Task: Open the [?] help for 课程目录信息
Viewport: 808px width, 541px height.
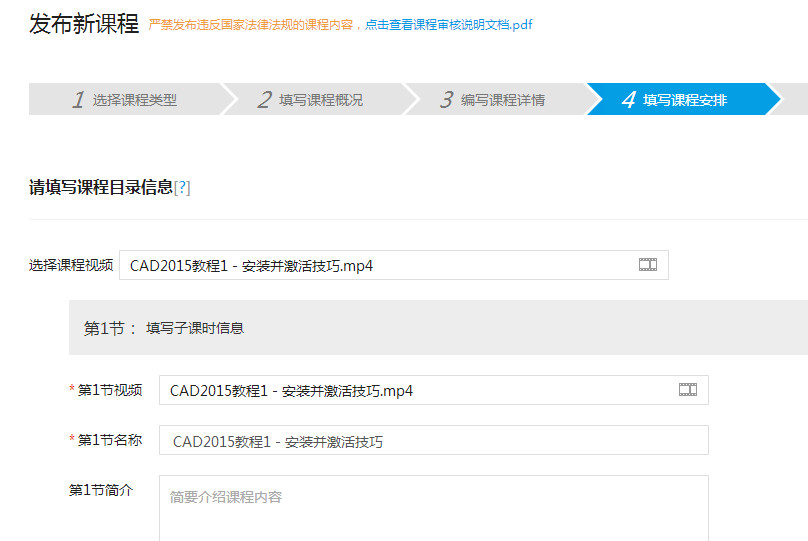Action: click(x=182, y=188)
